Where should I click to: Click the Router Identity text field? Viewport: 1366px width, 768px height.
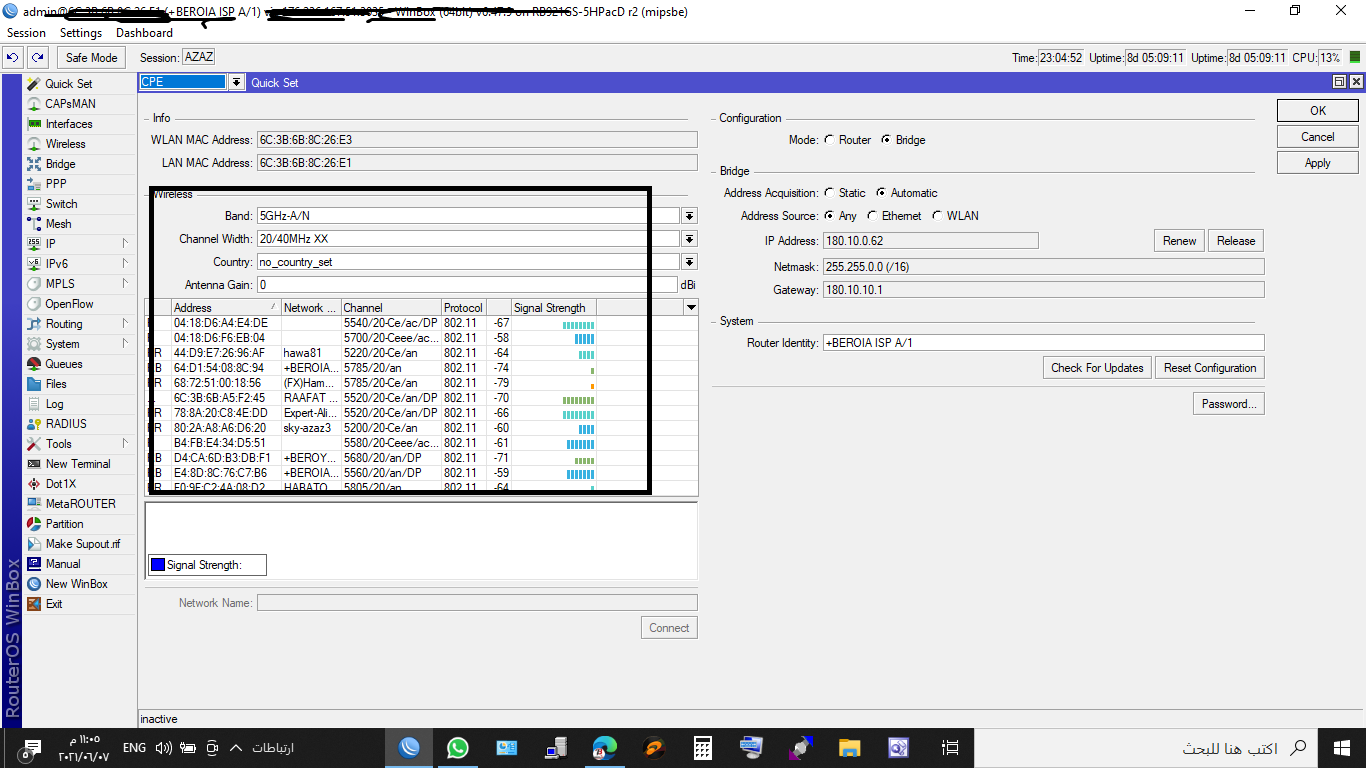tap(1043, 343)
